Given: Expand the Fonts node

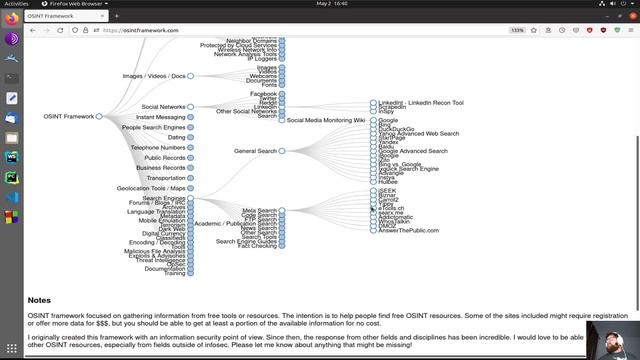Looking at the screenshot, I should pos(282,85).
